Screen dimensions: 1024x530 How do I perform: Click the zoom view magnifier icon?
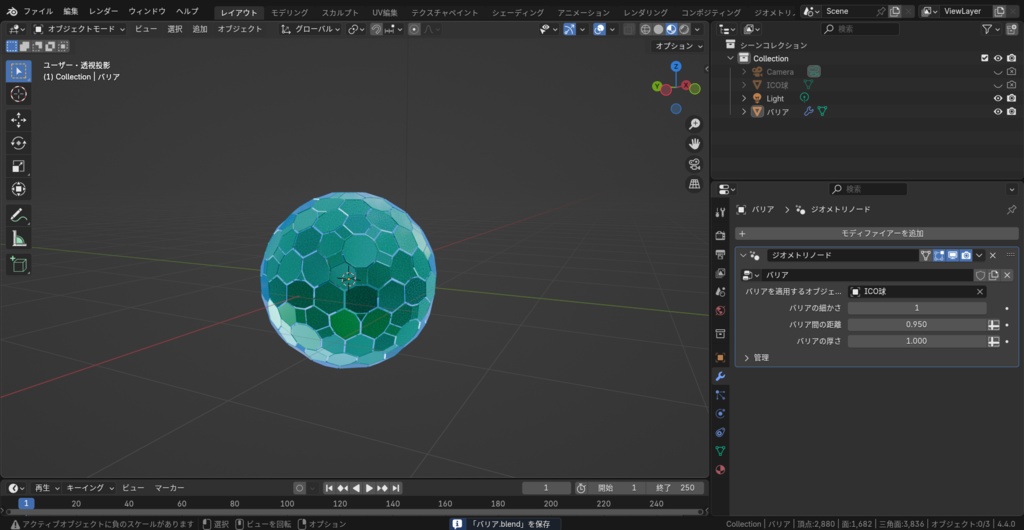(x=694, y=124)
